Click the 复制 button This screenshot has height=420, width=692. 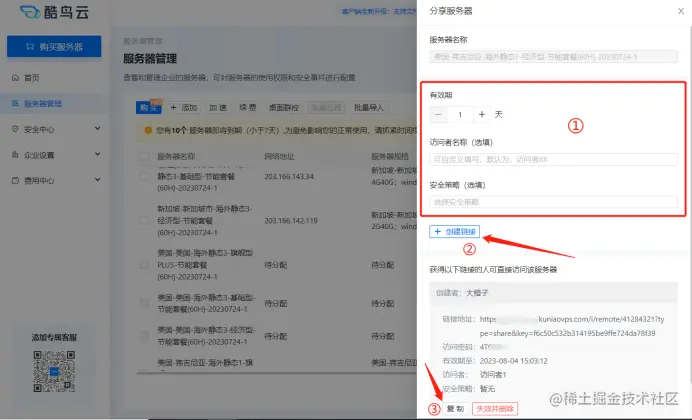click(455, 409)
